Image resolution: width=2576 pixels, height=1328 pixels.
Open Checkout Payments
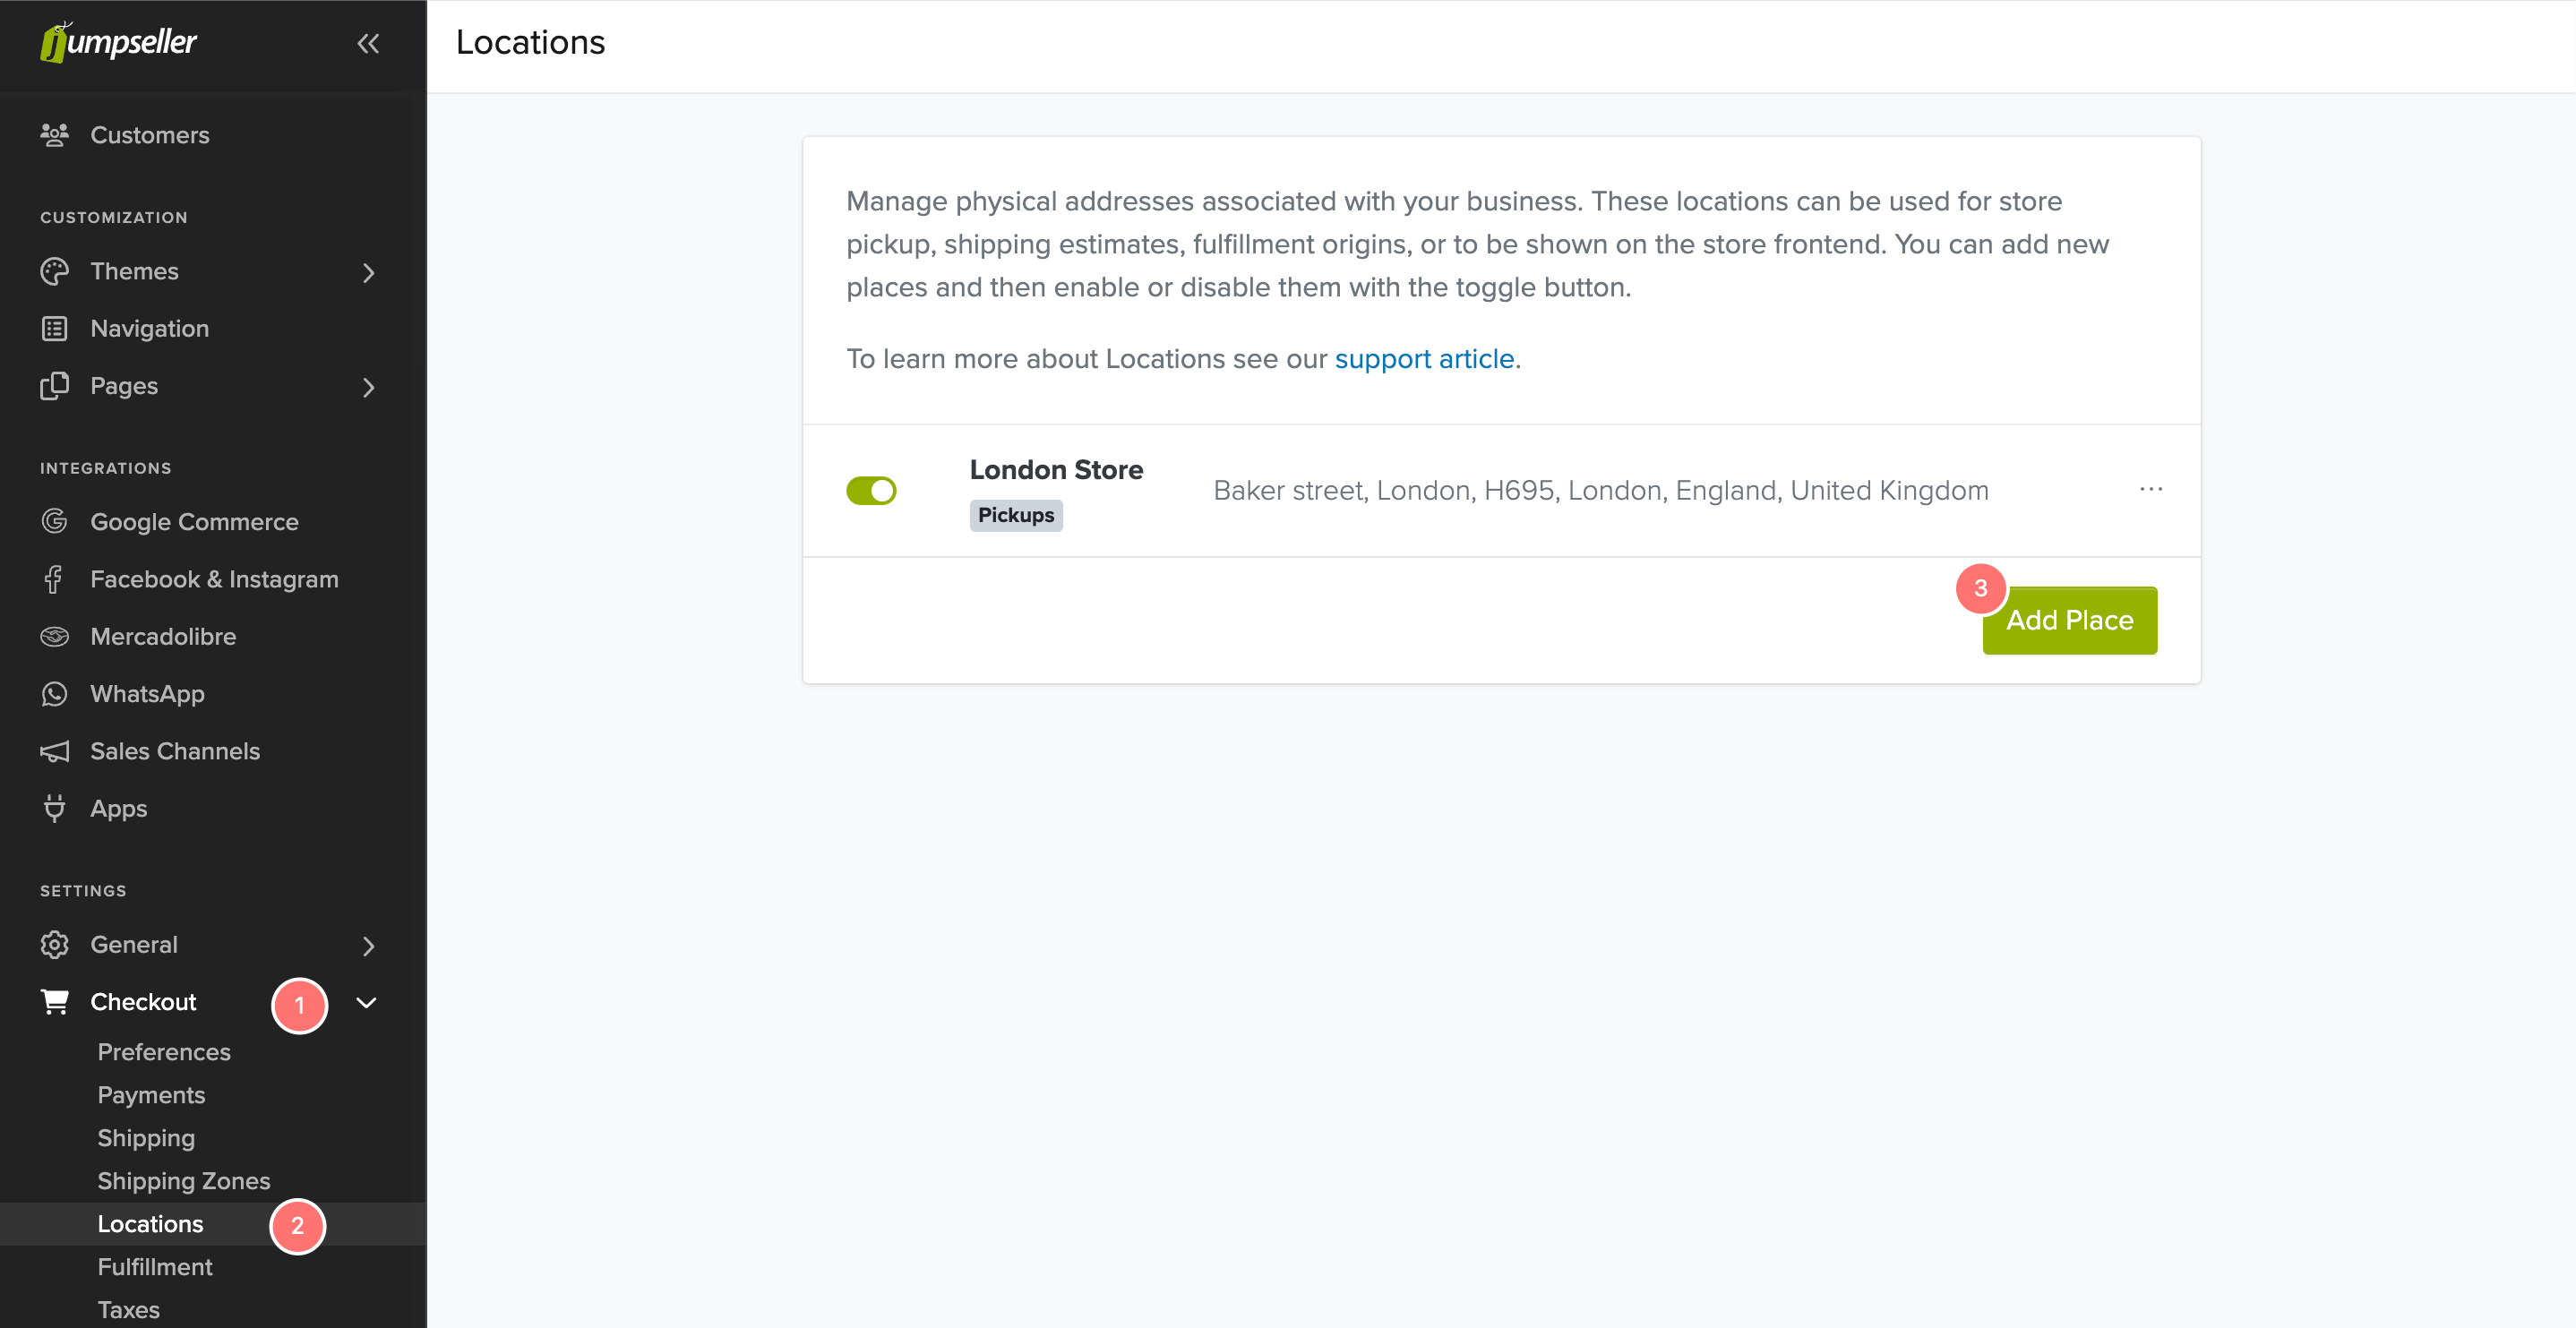[x=151, y=1095]
